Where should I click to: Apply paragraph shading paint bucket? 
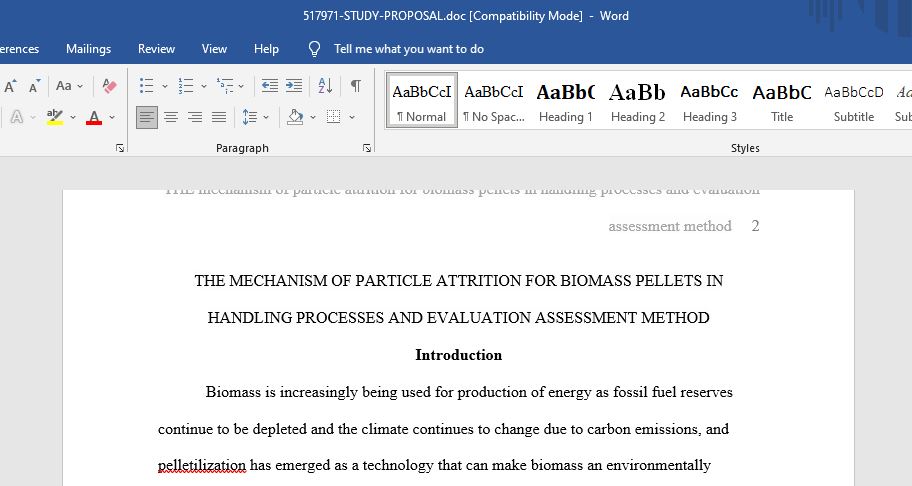coord(295,117)
